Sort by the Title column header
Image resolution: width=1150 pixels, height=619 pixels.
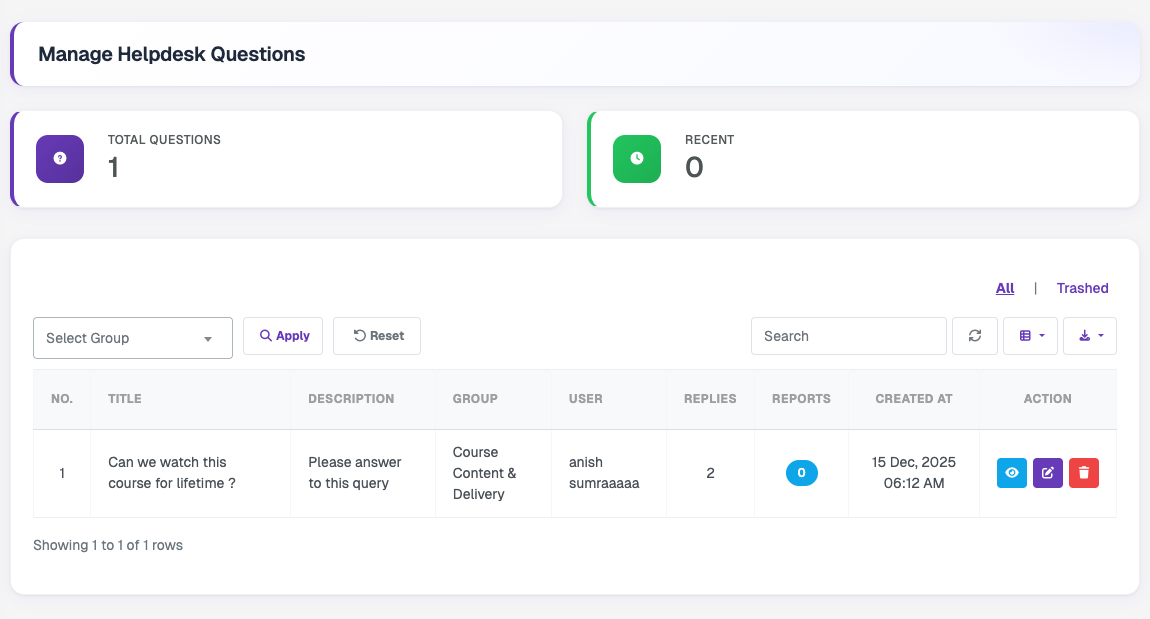tap(125, 399)
